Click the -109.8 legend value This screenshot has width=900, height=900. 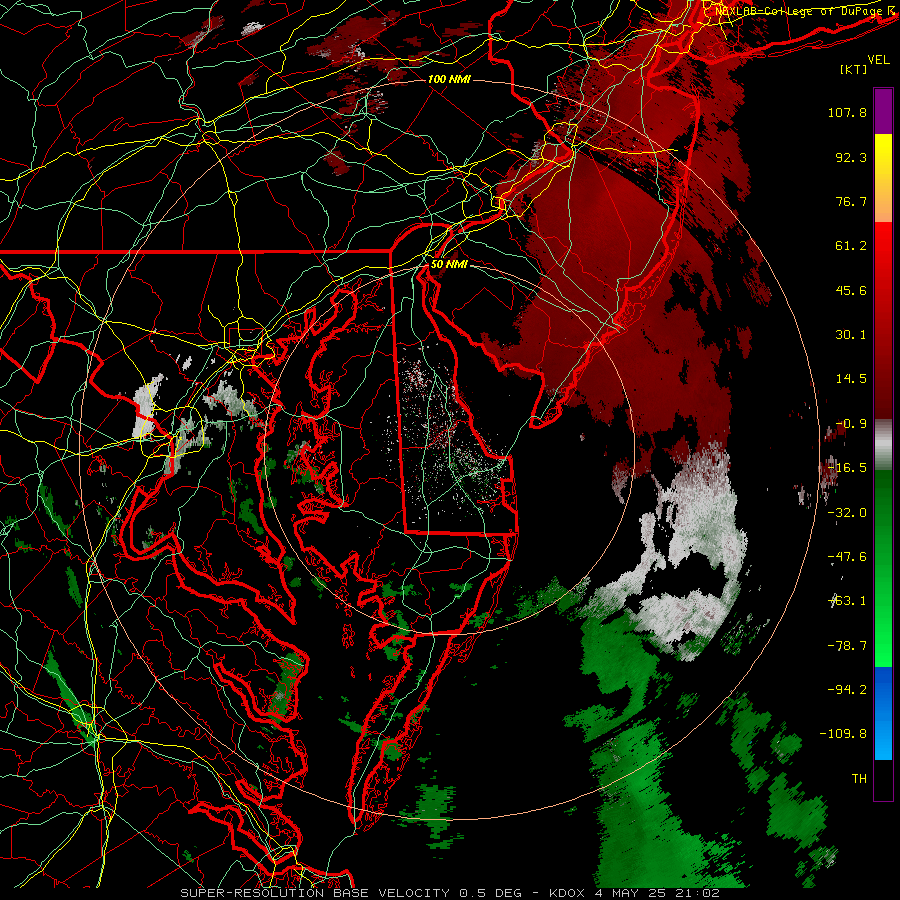pos(843,734)
